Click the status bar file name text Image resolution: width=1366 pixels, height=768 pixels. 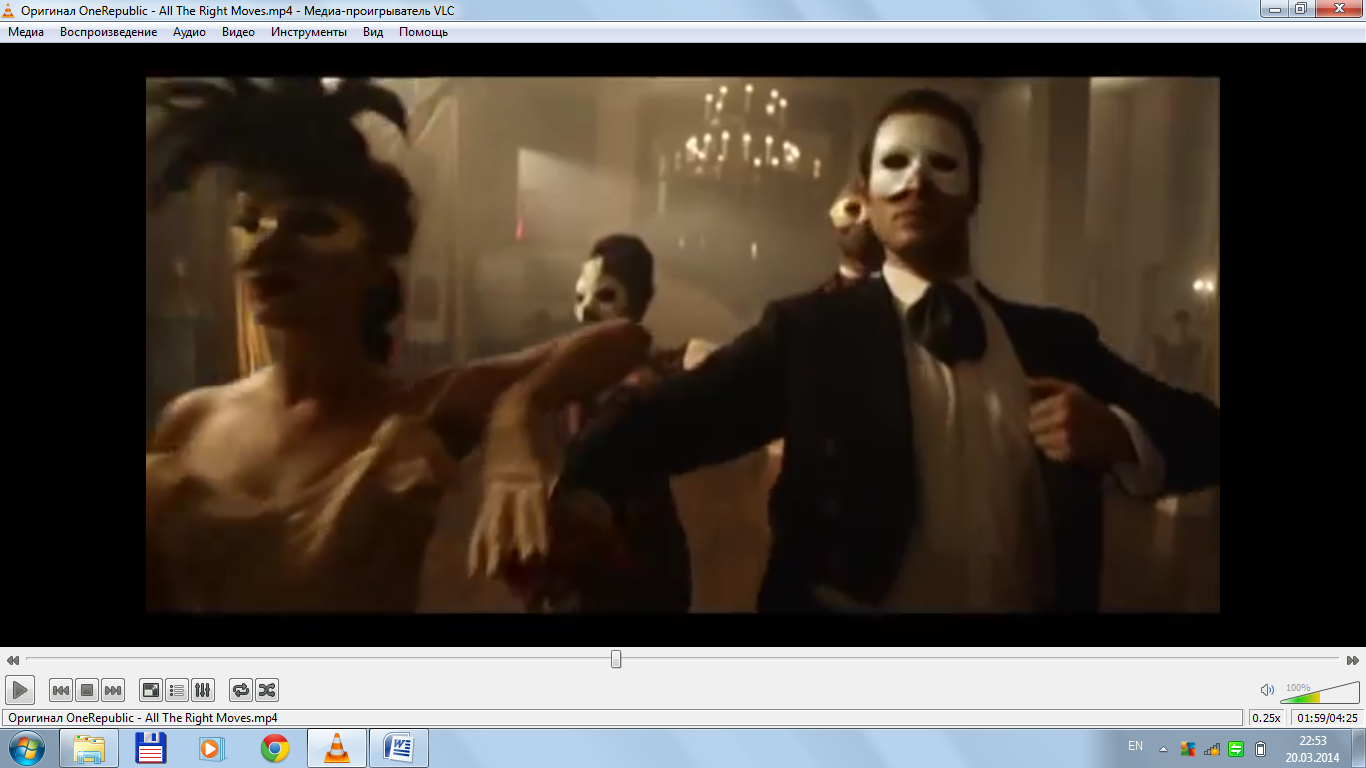click(143, 718)
